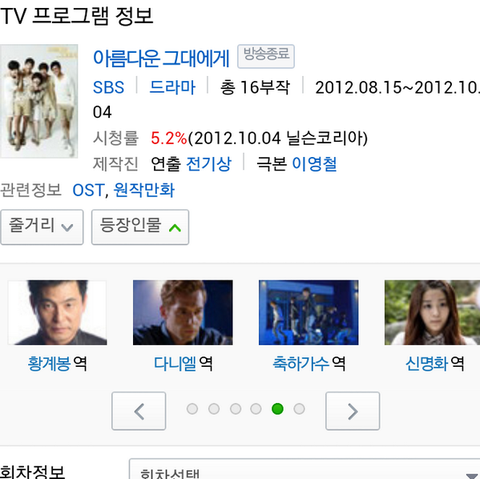Open the 아름다운 그대에게 title link

[161, 58]
